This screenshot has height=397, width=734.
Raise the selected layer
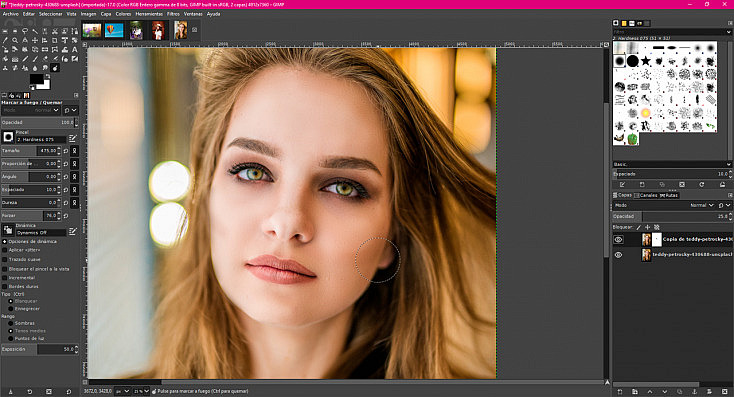(650, 391)
